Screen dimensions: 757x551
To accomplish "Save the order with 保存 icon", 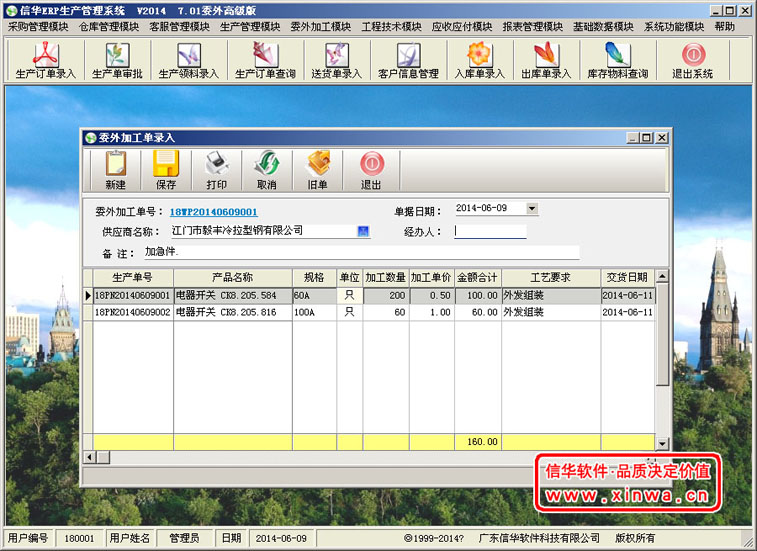I will coord(166,170).
